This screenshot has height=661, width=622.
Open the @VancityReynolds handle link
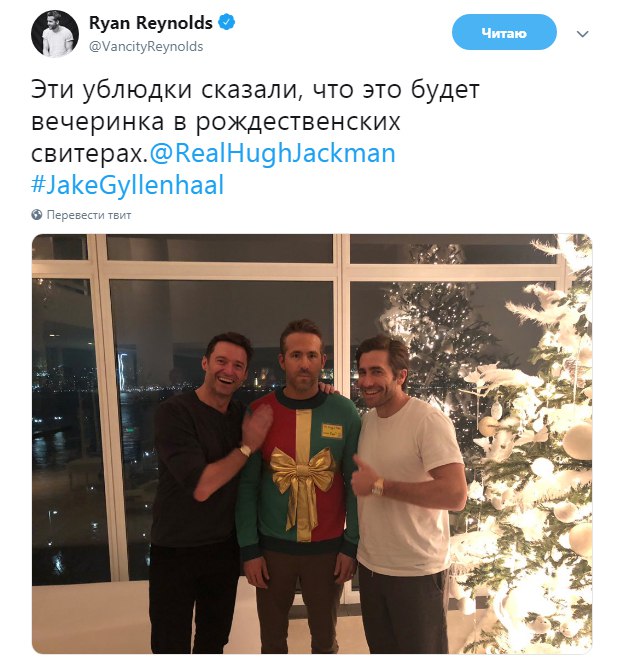pos(146,46)
